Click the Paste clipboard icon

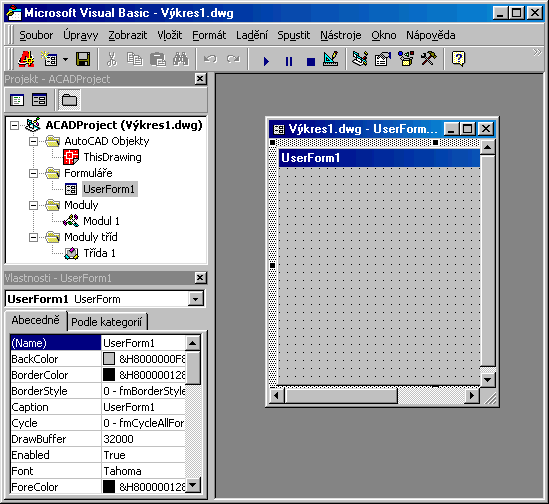coord(158,59)
